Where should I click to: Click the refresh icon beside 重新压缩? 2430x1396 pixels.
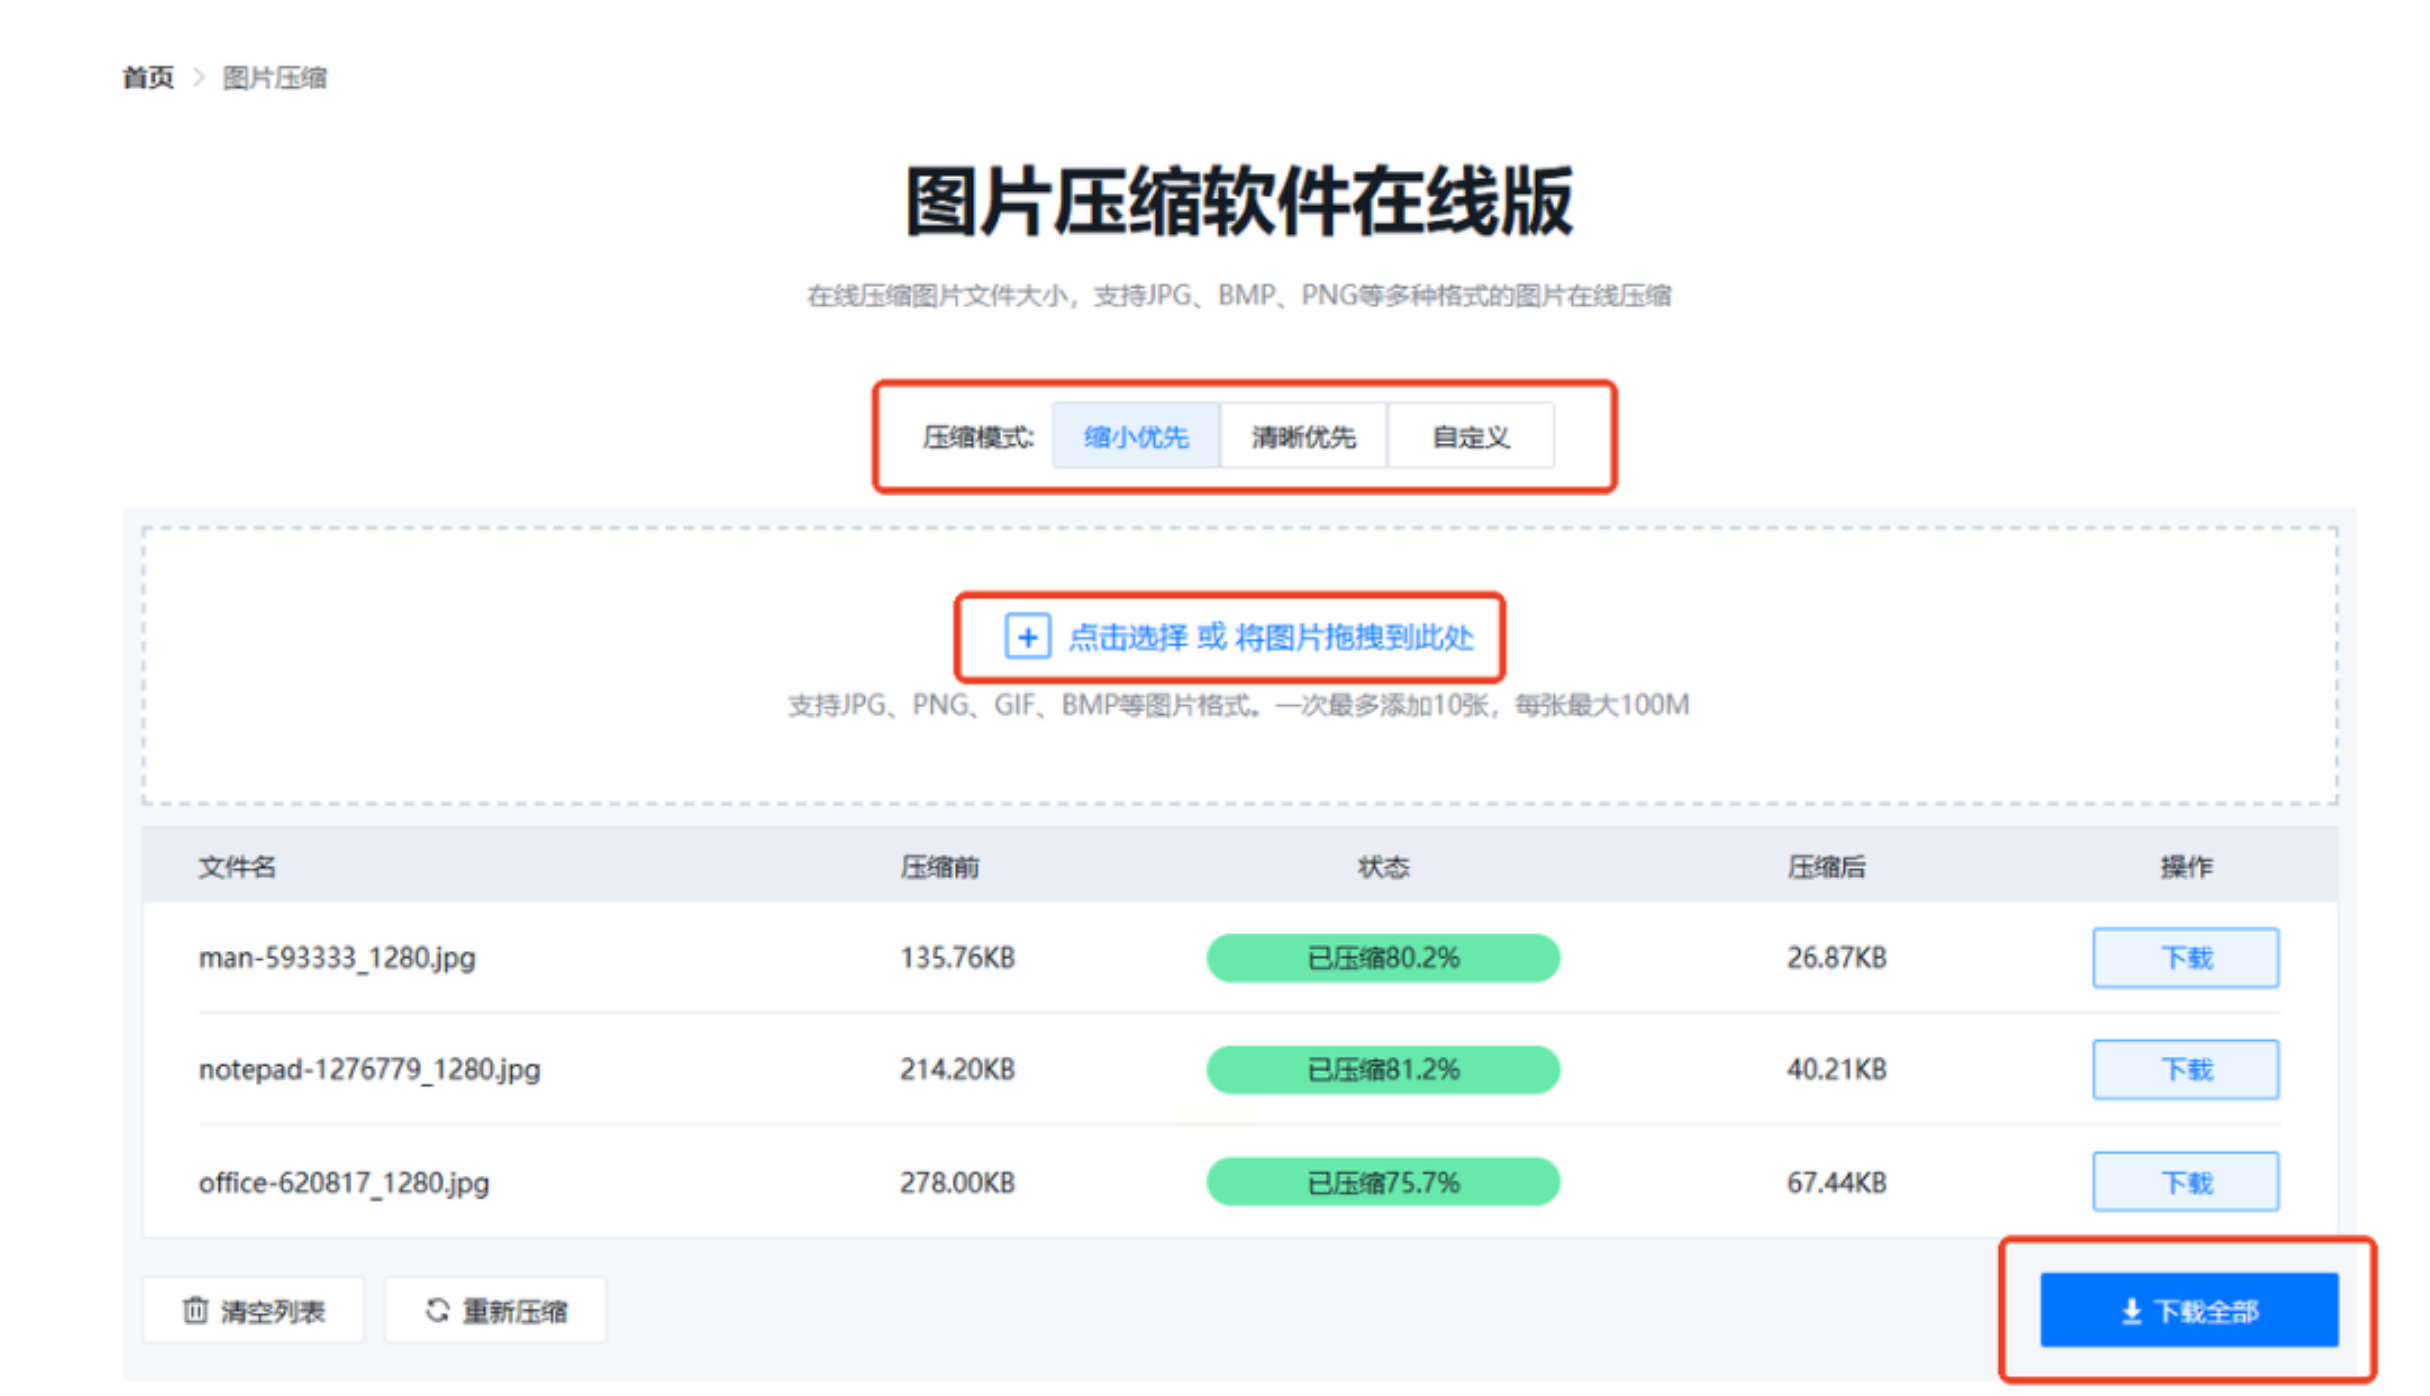tap(437, 1310)
